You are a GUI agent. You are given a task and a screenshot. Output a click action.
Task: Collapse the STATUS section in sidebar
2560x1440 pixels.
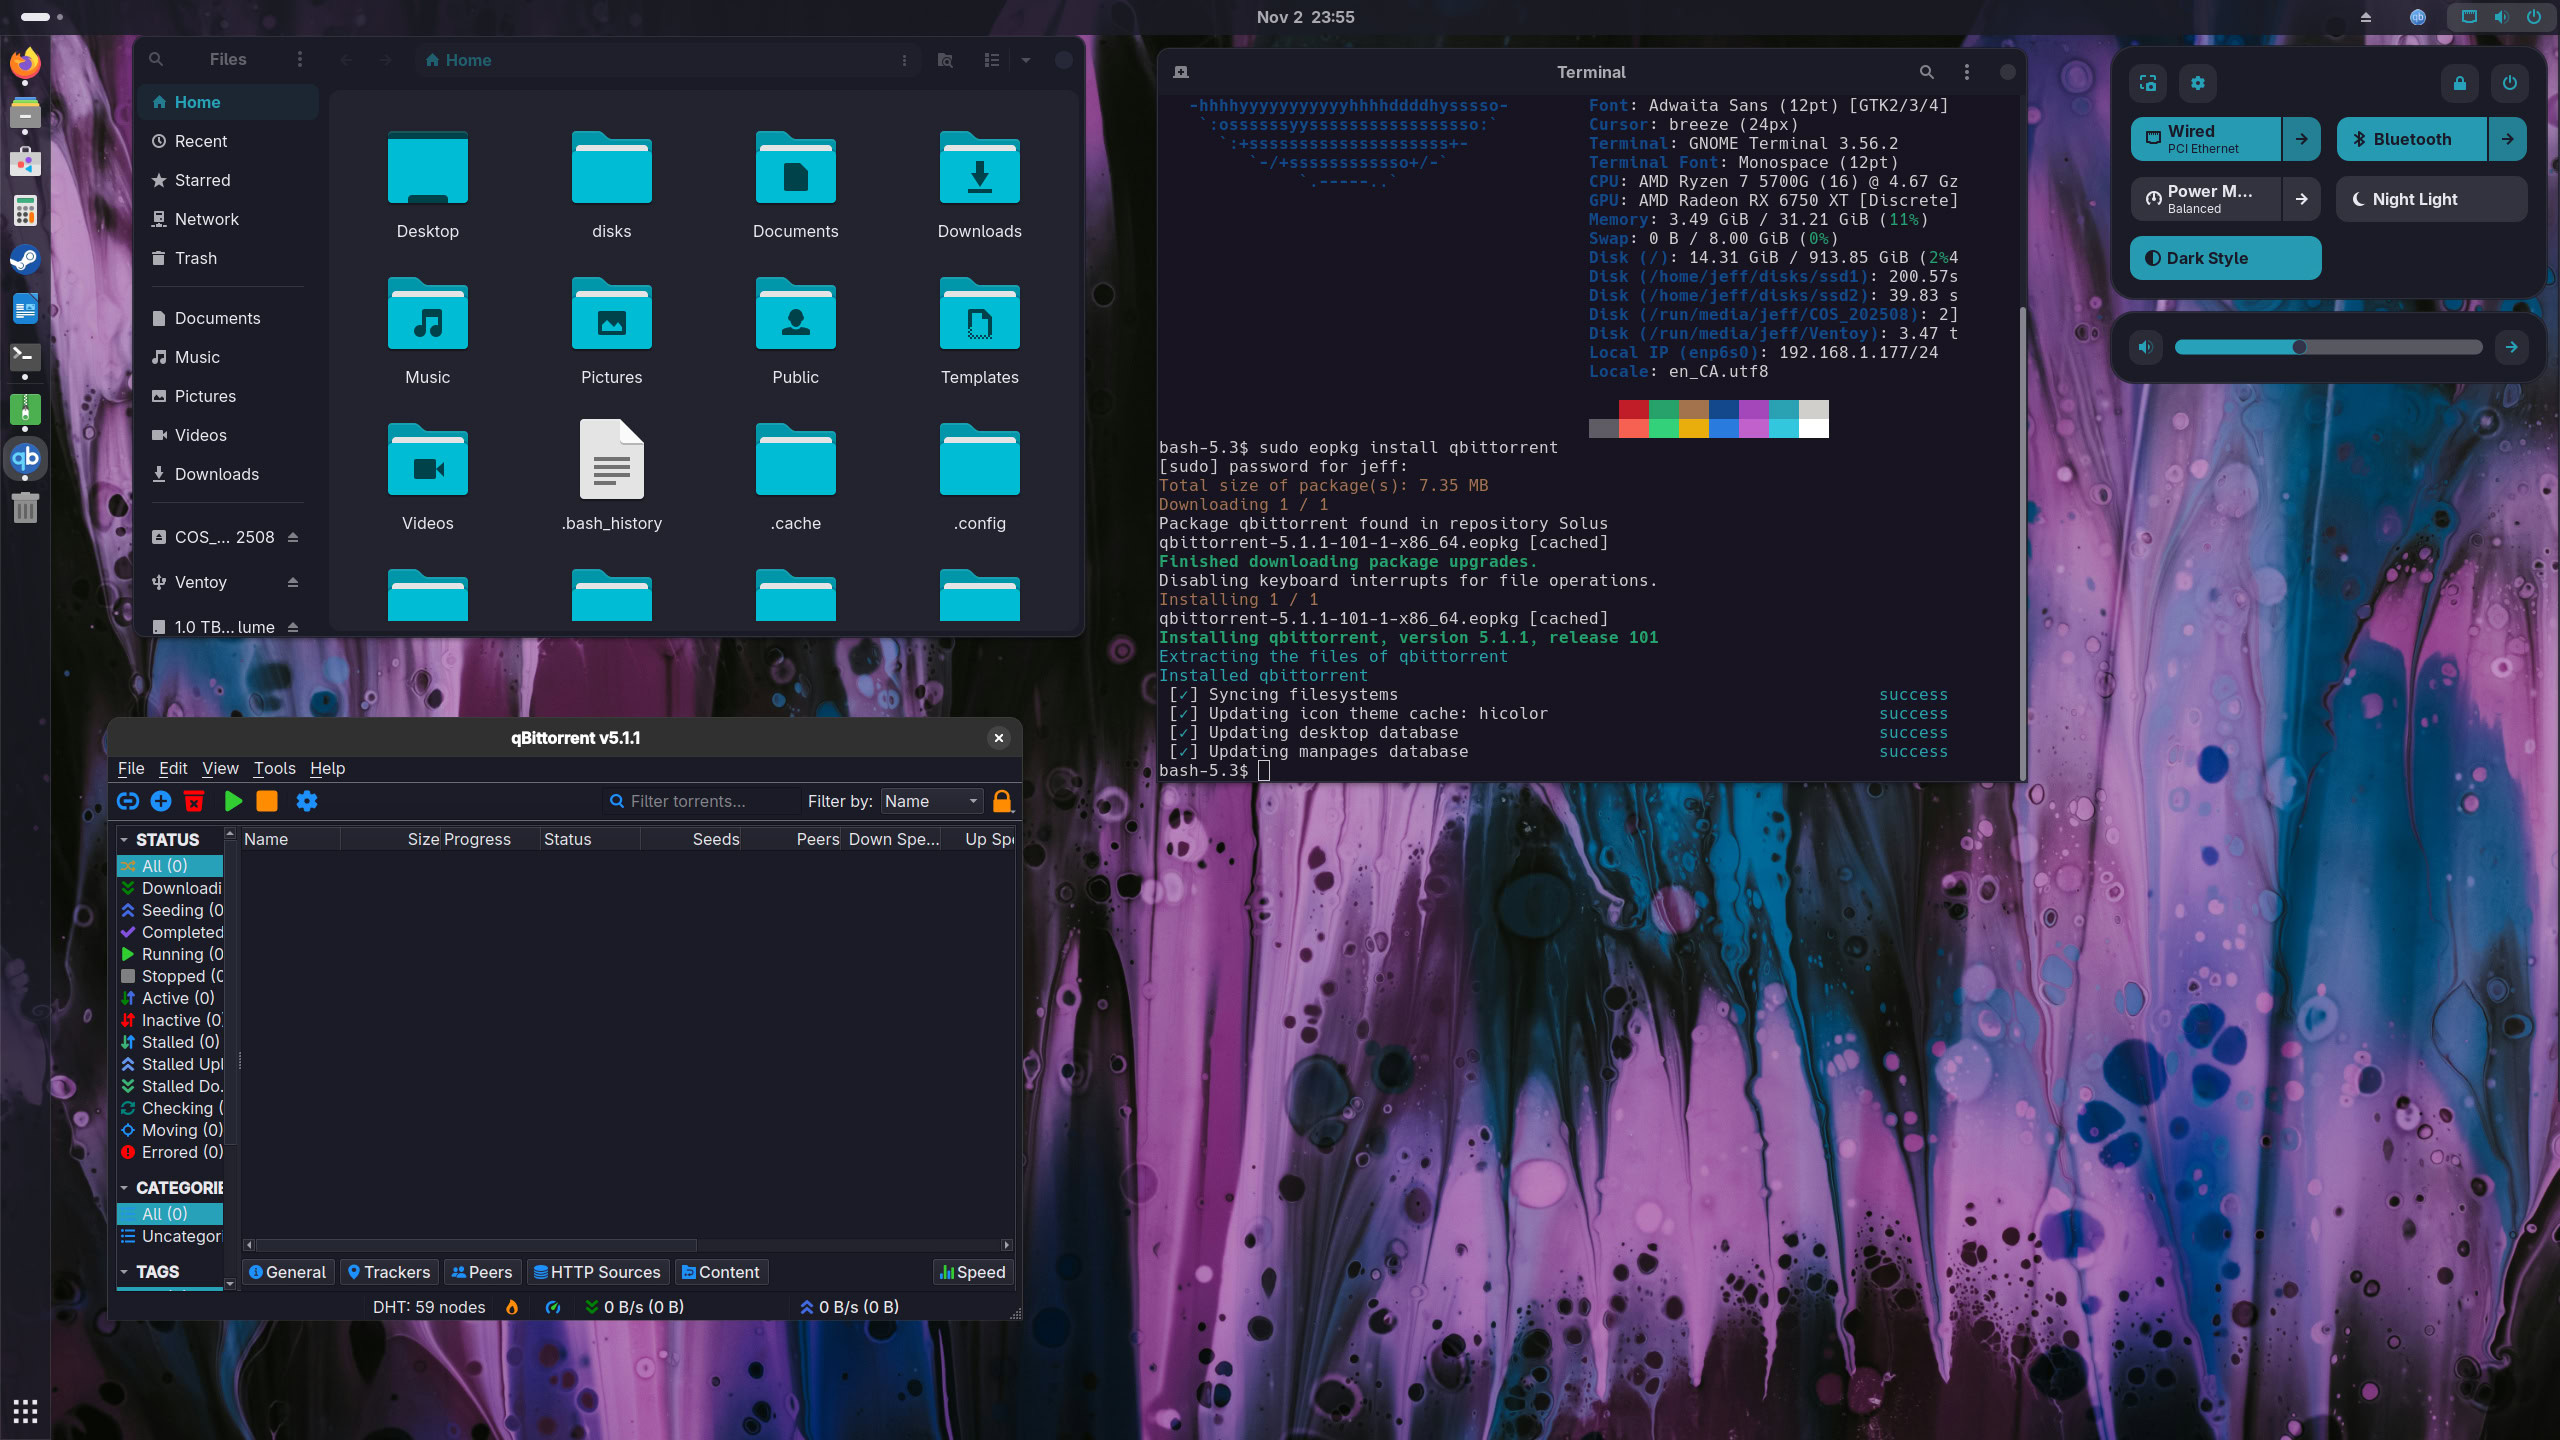124,840
